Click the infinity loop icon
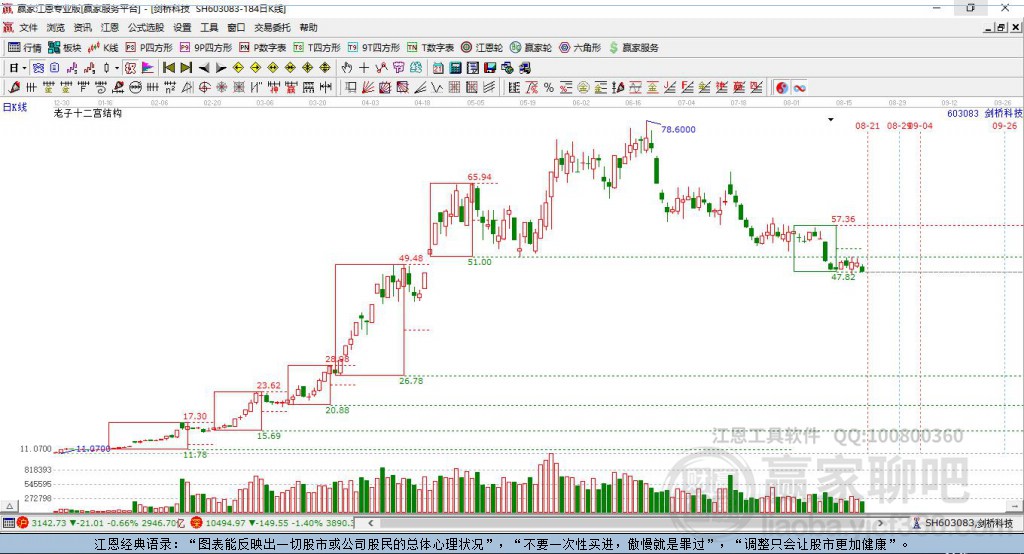Image resolution: width=1024 pixels, height=554 pixels. pyautogui.click(x=800, y=88)
